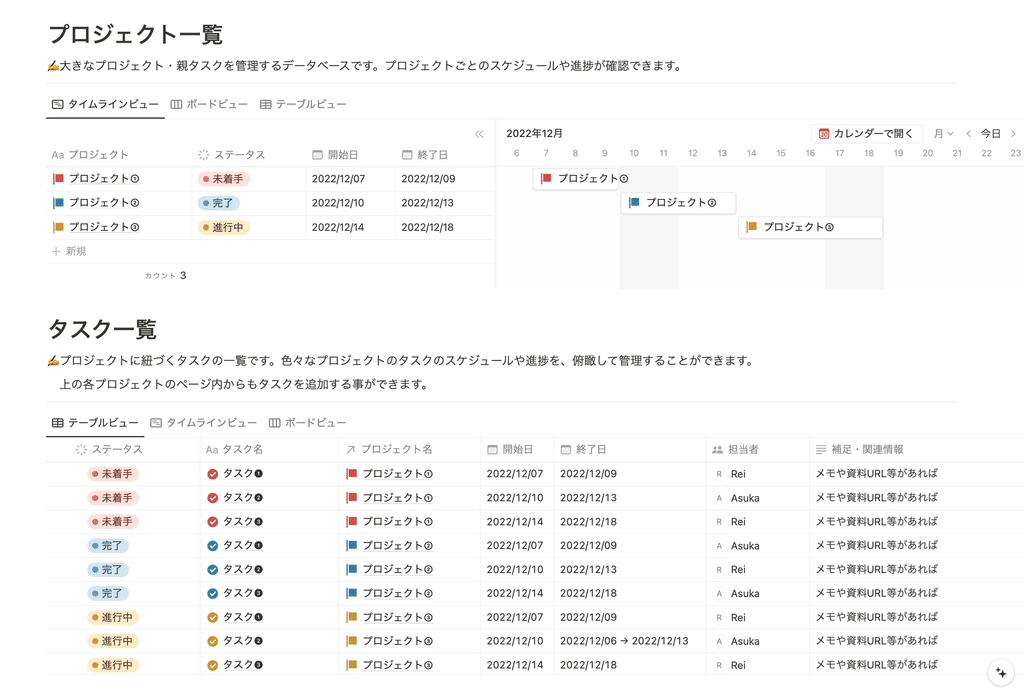
Task: Click カレンダーで開く button
Action: tap(867, 134)
